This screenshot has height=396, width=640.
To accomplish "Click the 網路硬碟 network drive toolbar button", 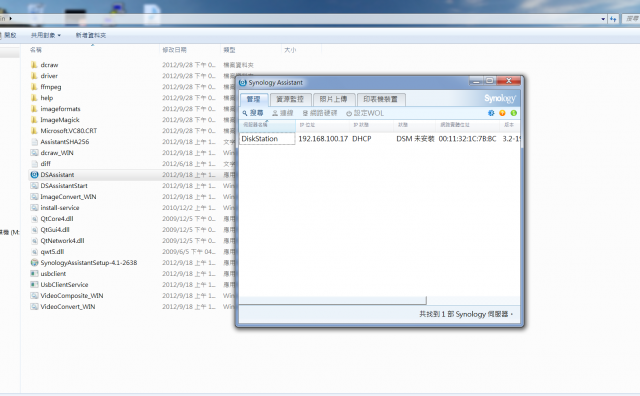I will tap(320, 113).
